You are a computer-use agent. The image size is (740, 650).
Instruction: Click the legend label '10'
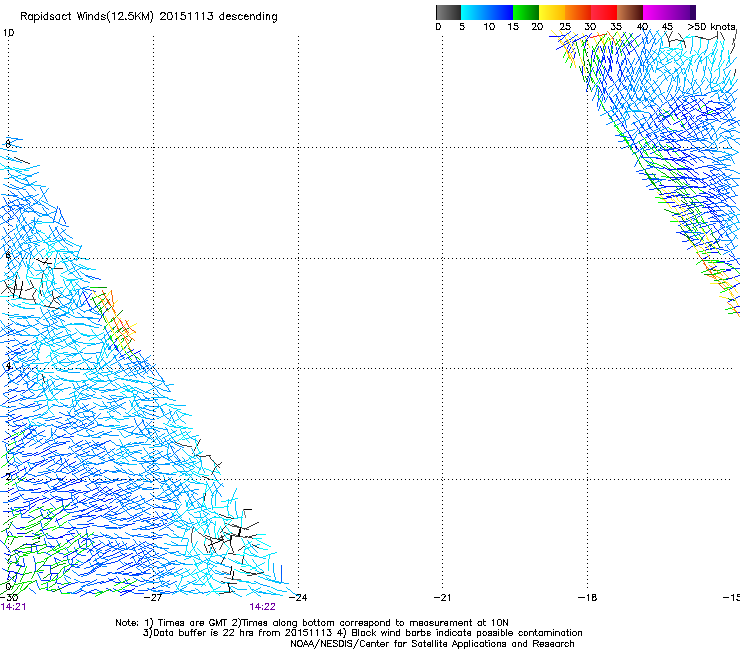489,27
